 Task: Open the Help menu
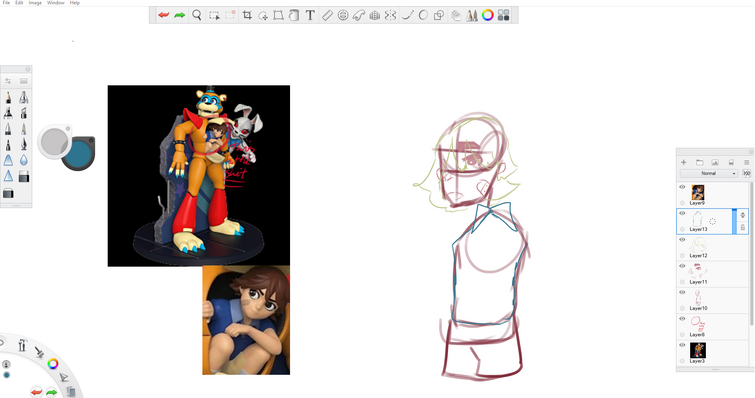point(75,2)
